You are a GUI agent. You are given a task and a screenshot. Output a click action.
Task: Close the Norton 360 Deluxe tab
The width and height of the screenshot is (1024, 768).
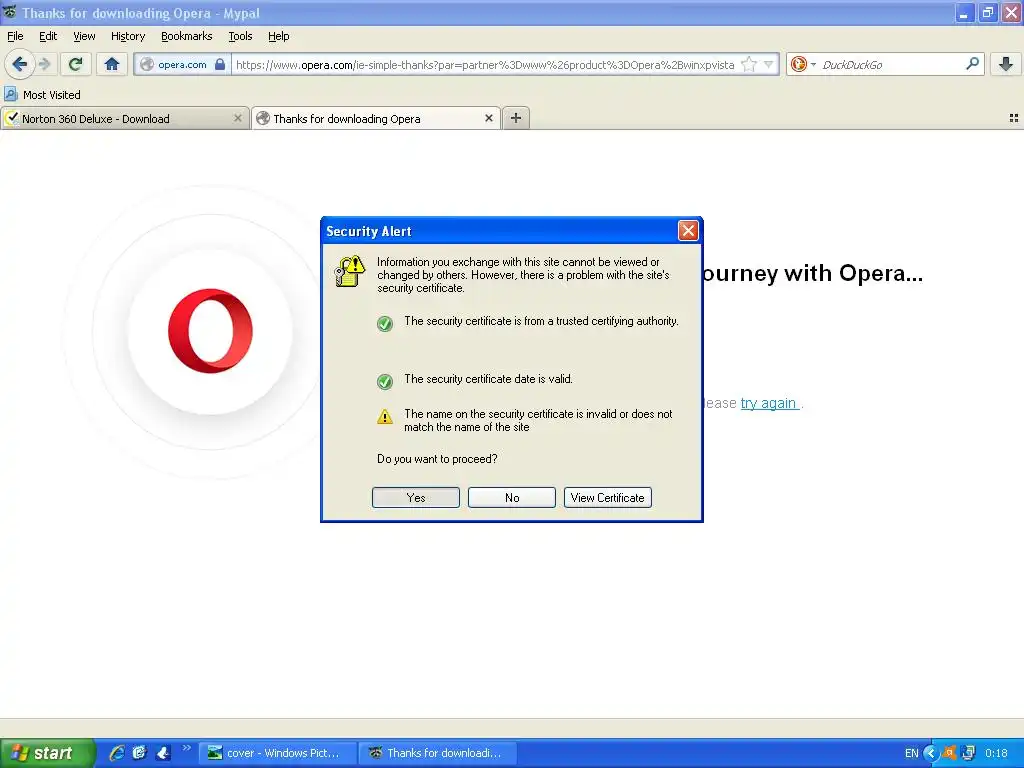[238, 118]
